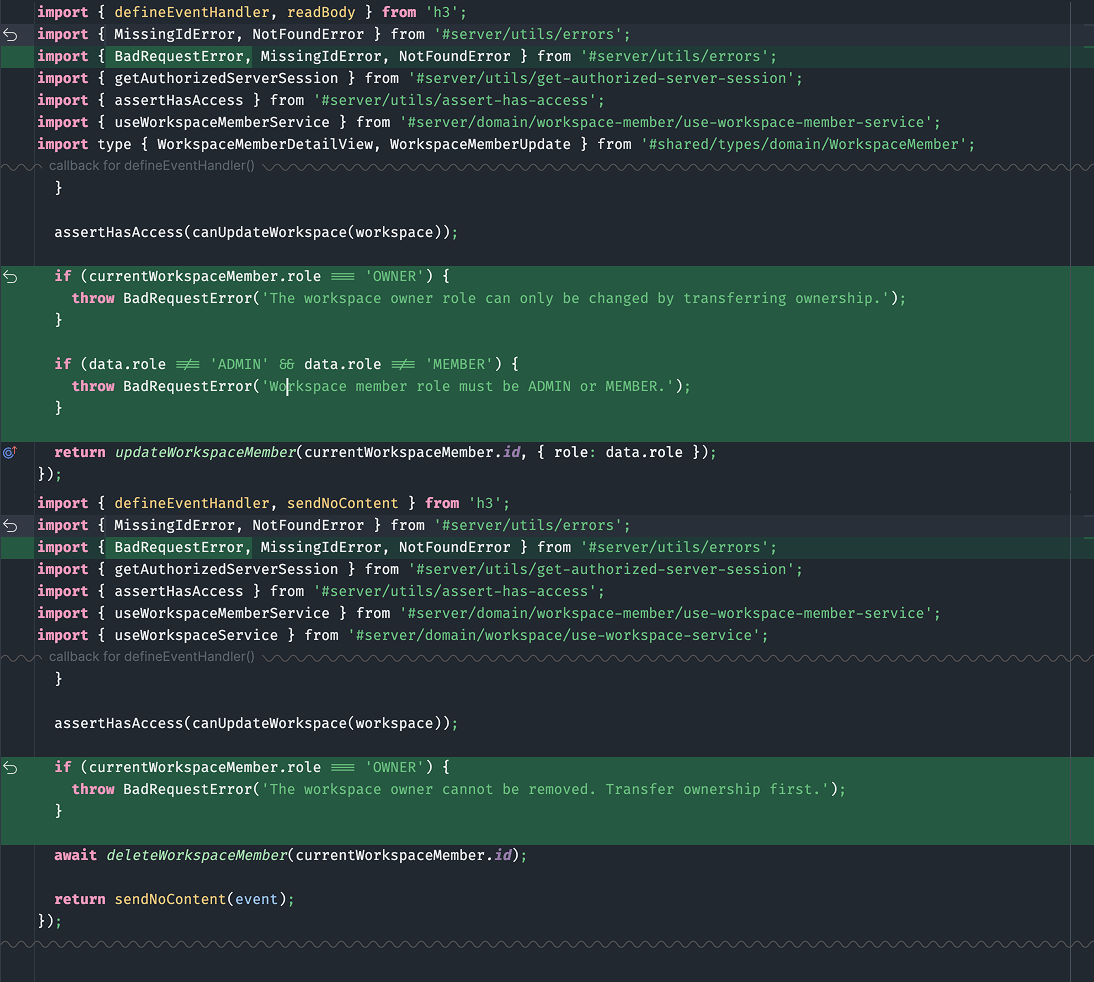Click the 'ADMIN' string in role check
The image size is (1094, 982).
(239, 364)
